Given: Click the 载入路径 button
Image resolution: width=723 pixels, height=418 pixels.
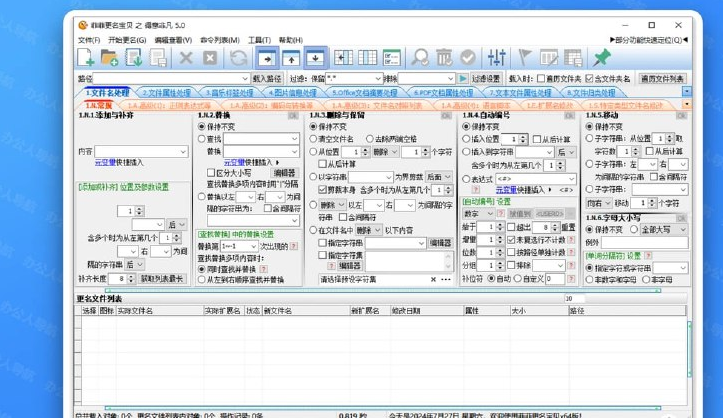Looking at the screenshot, I should click(267, 79).
